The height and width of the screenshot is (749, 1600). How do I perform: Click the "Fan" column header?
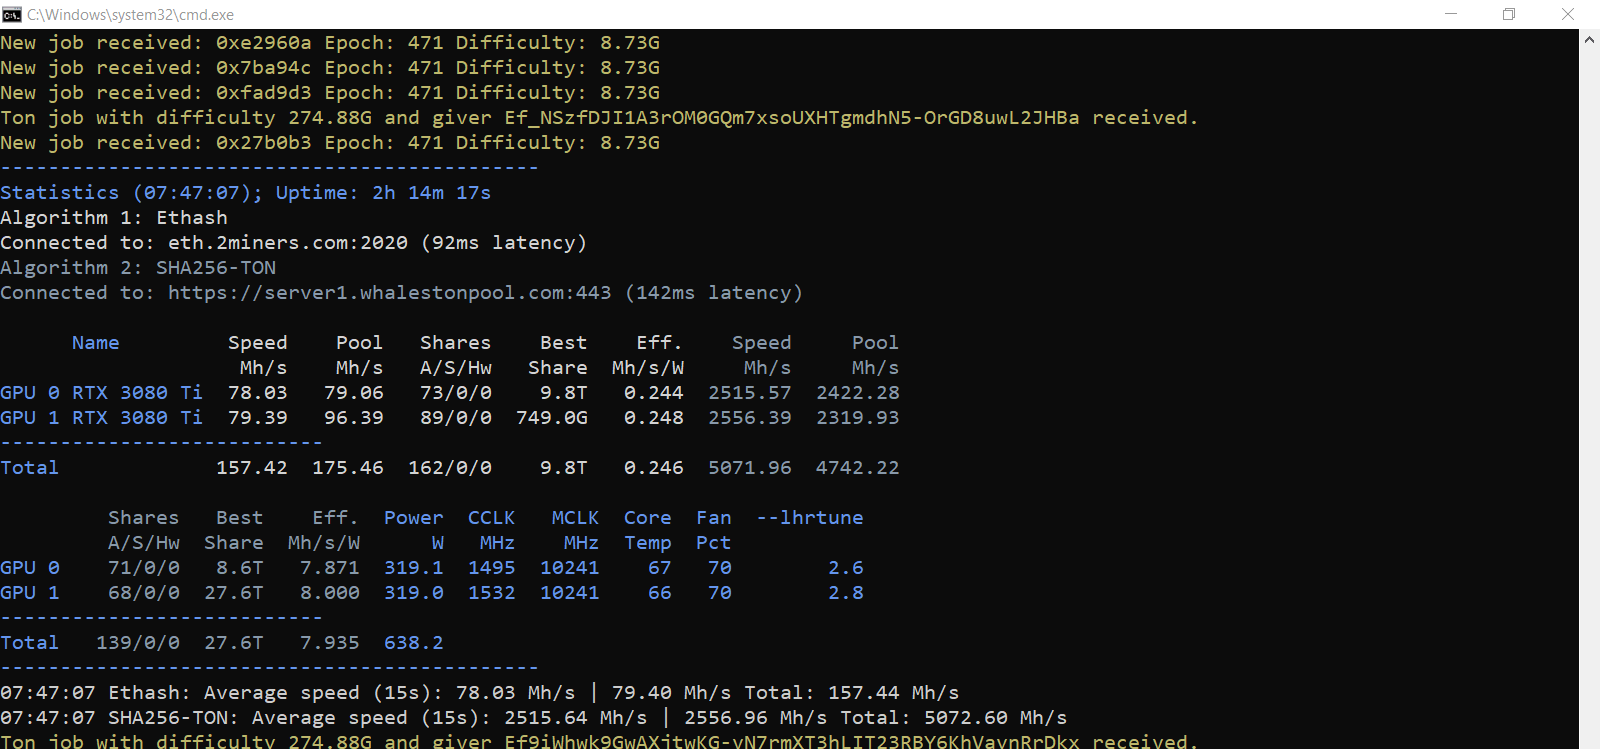[713, 518]
